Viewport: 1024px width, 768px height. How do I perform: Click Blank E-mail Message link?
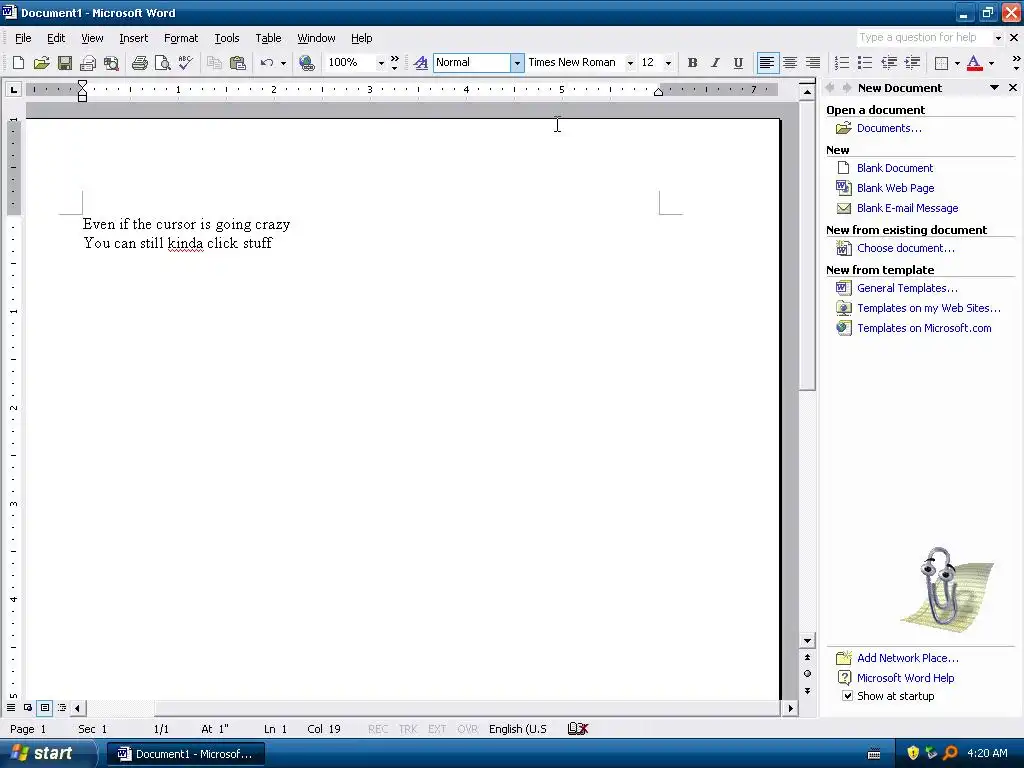point(907,208)
